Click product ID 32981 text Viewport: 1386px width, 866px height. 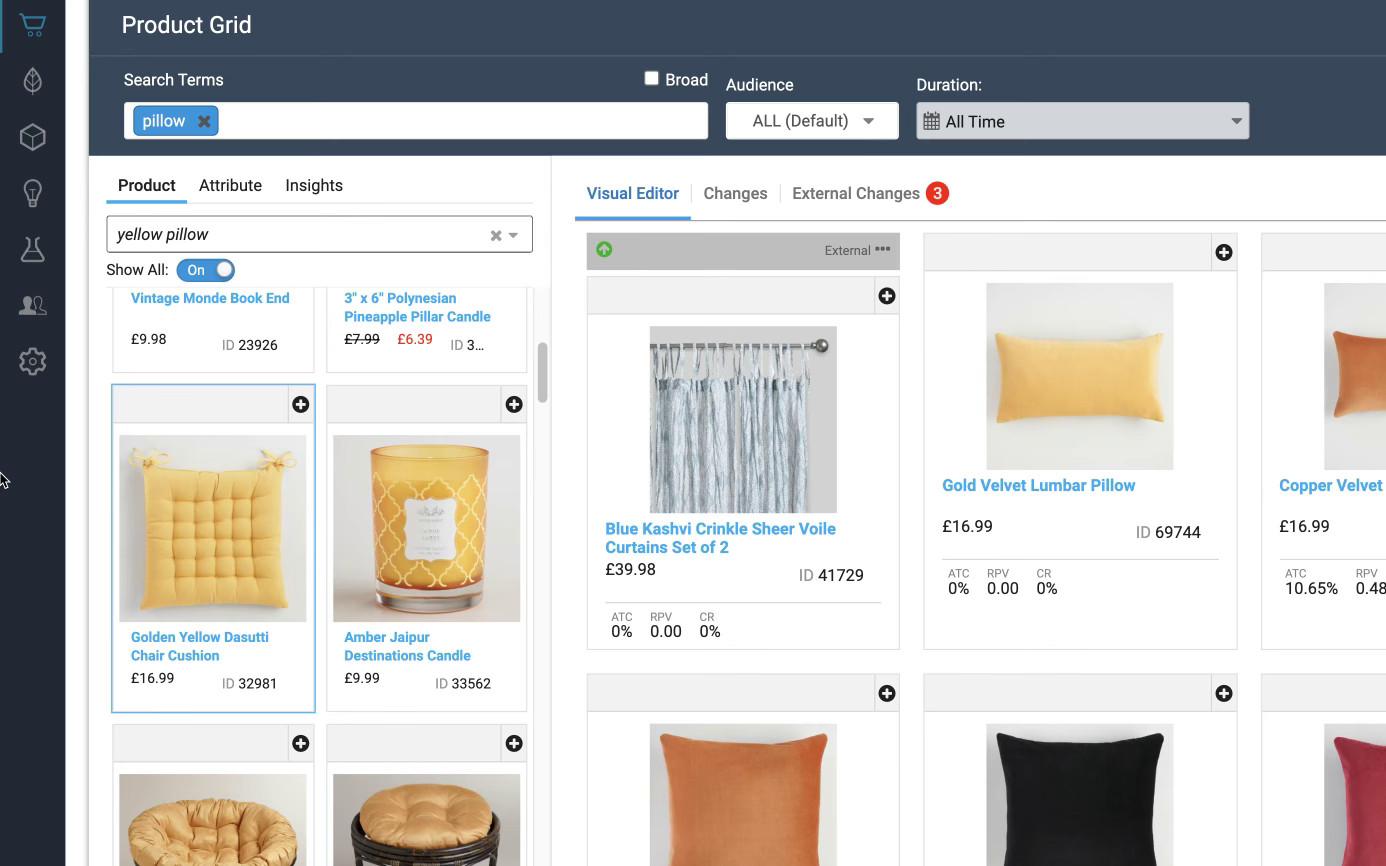(249, 684)
